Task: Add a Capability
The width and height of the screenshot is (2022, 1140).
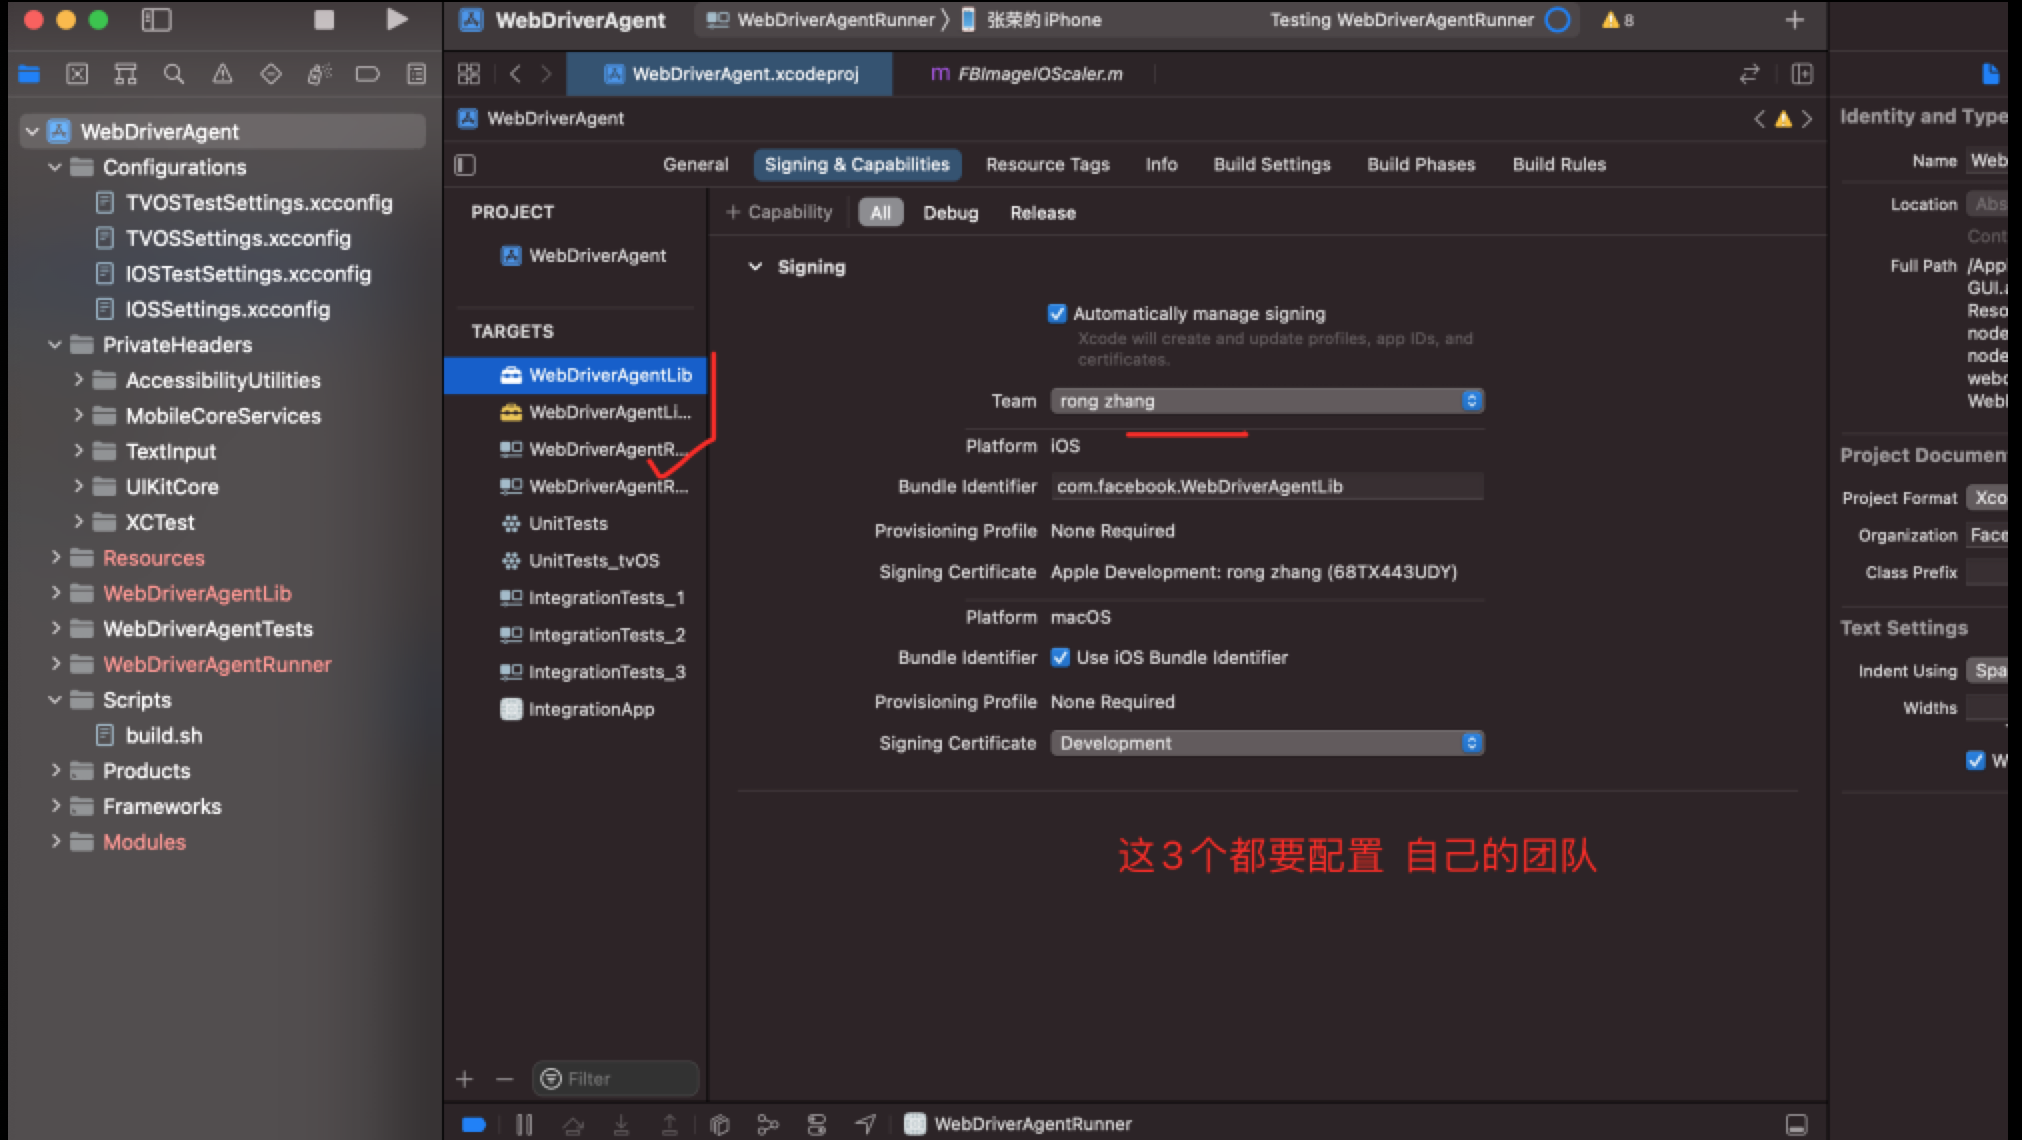Action: click(x=779, y=212)
